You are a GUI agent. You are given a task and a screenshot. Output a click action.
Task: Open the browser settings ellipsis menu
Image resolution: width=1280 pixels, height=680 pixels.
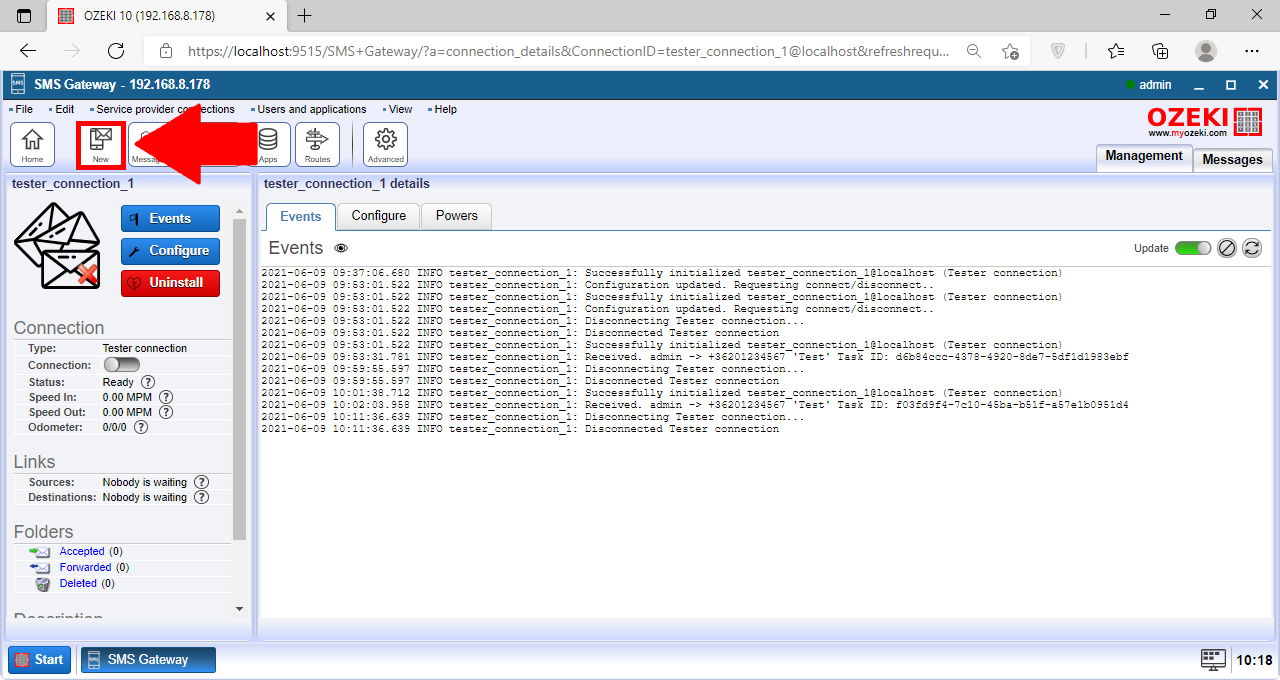(x=1252, y=51)
